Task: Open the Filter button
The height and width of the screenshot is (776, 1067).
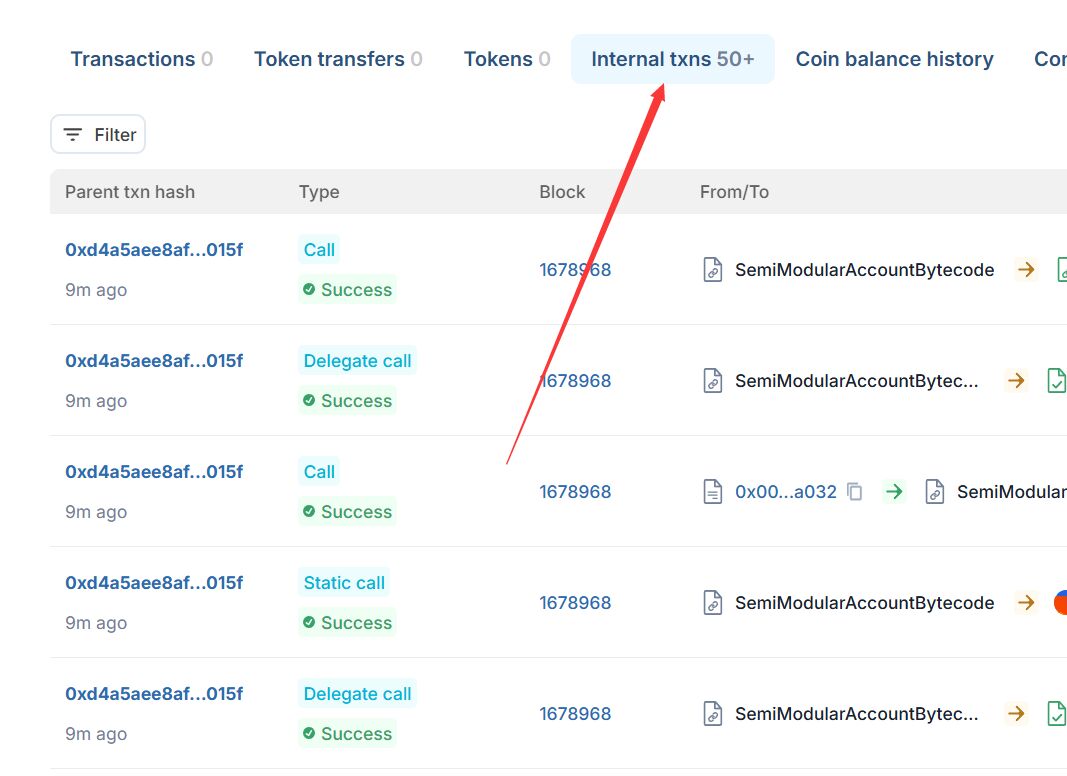Action: click(x=98, y=135)
